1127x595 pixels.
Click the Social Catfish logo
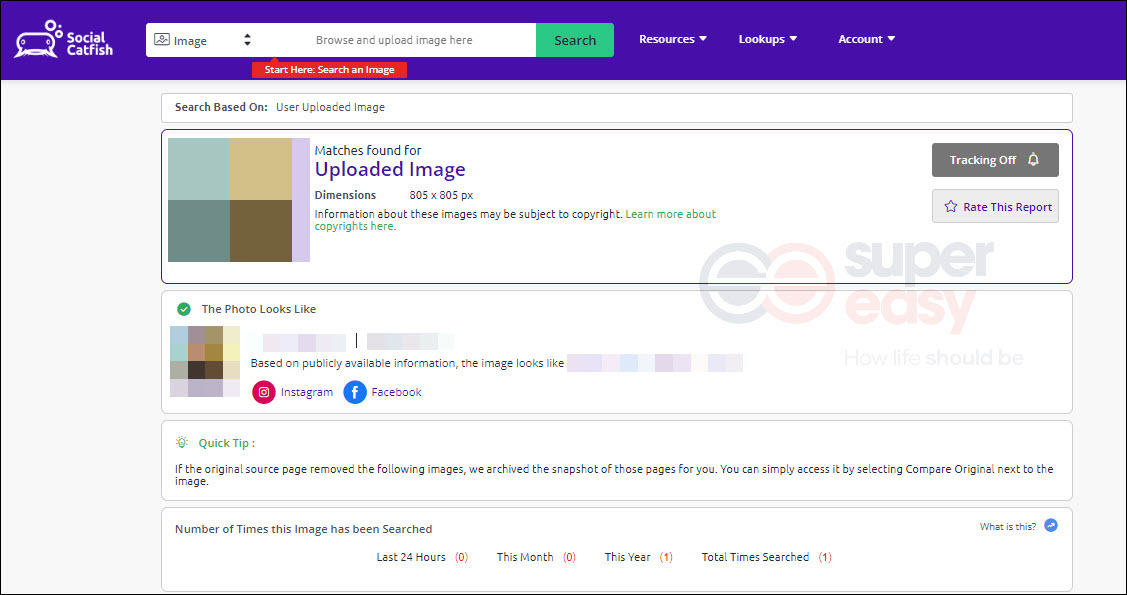64,40
